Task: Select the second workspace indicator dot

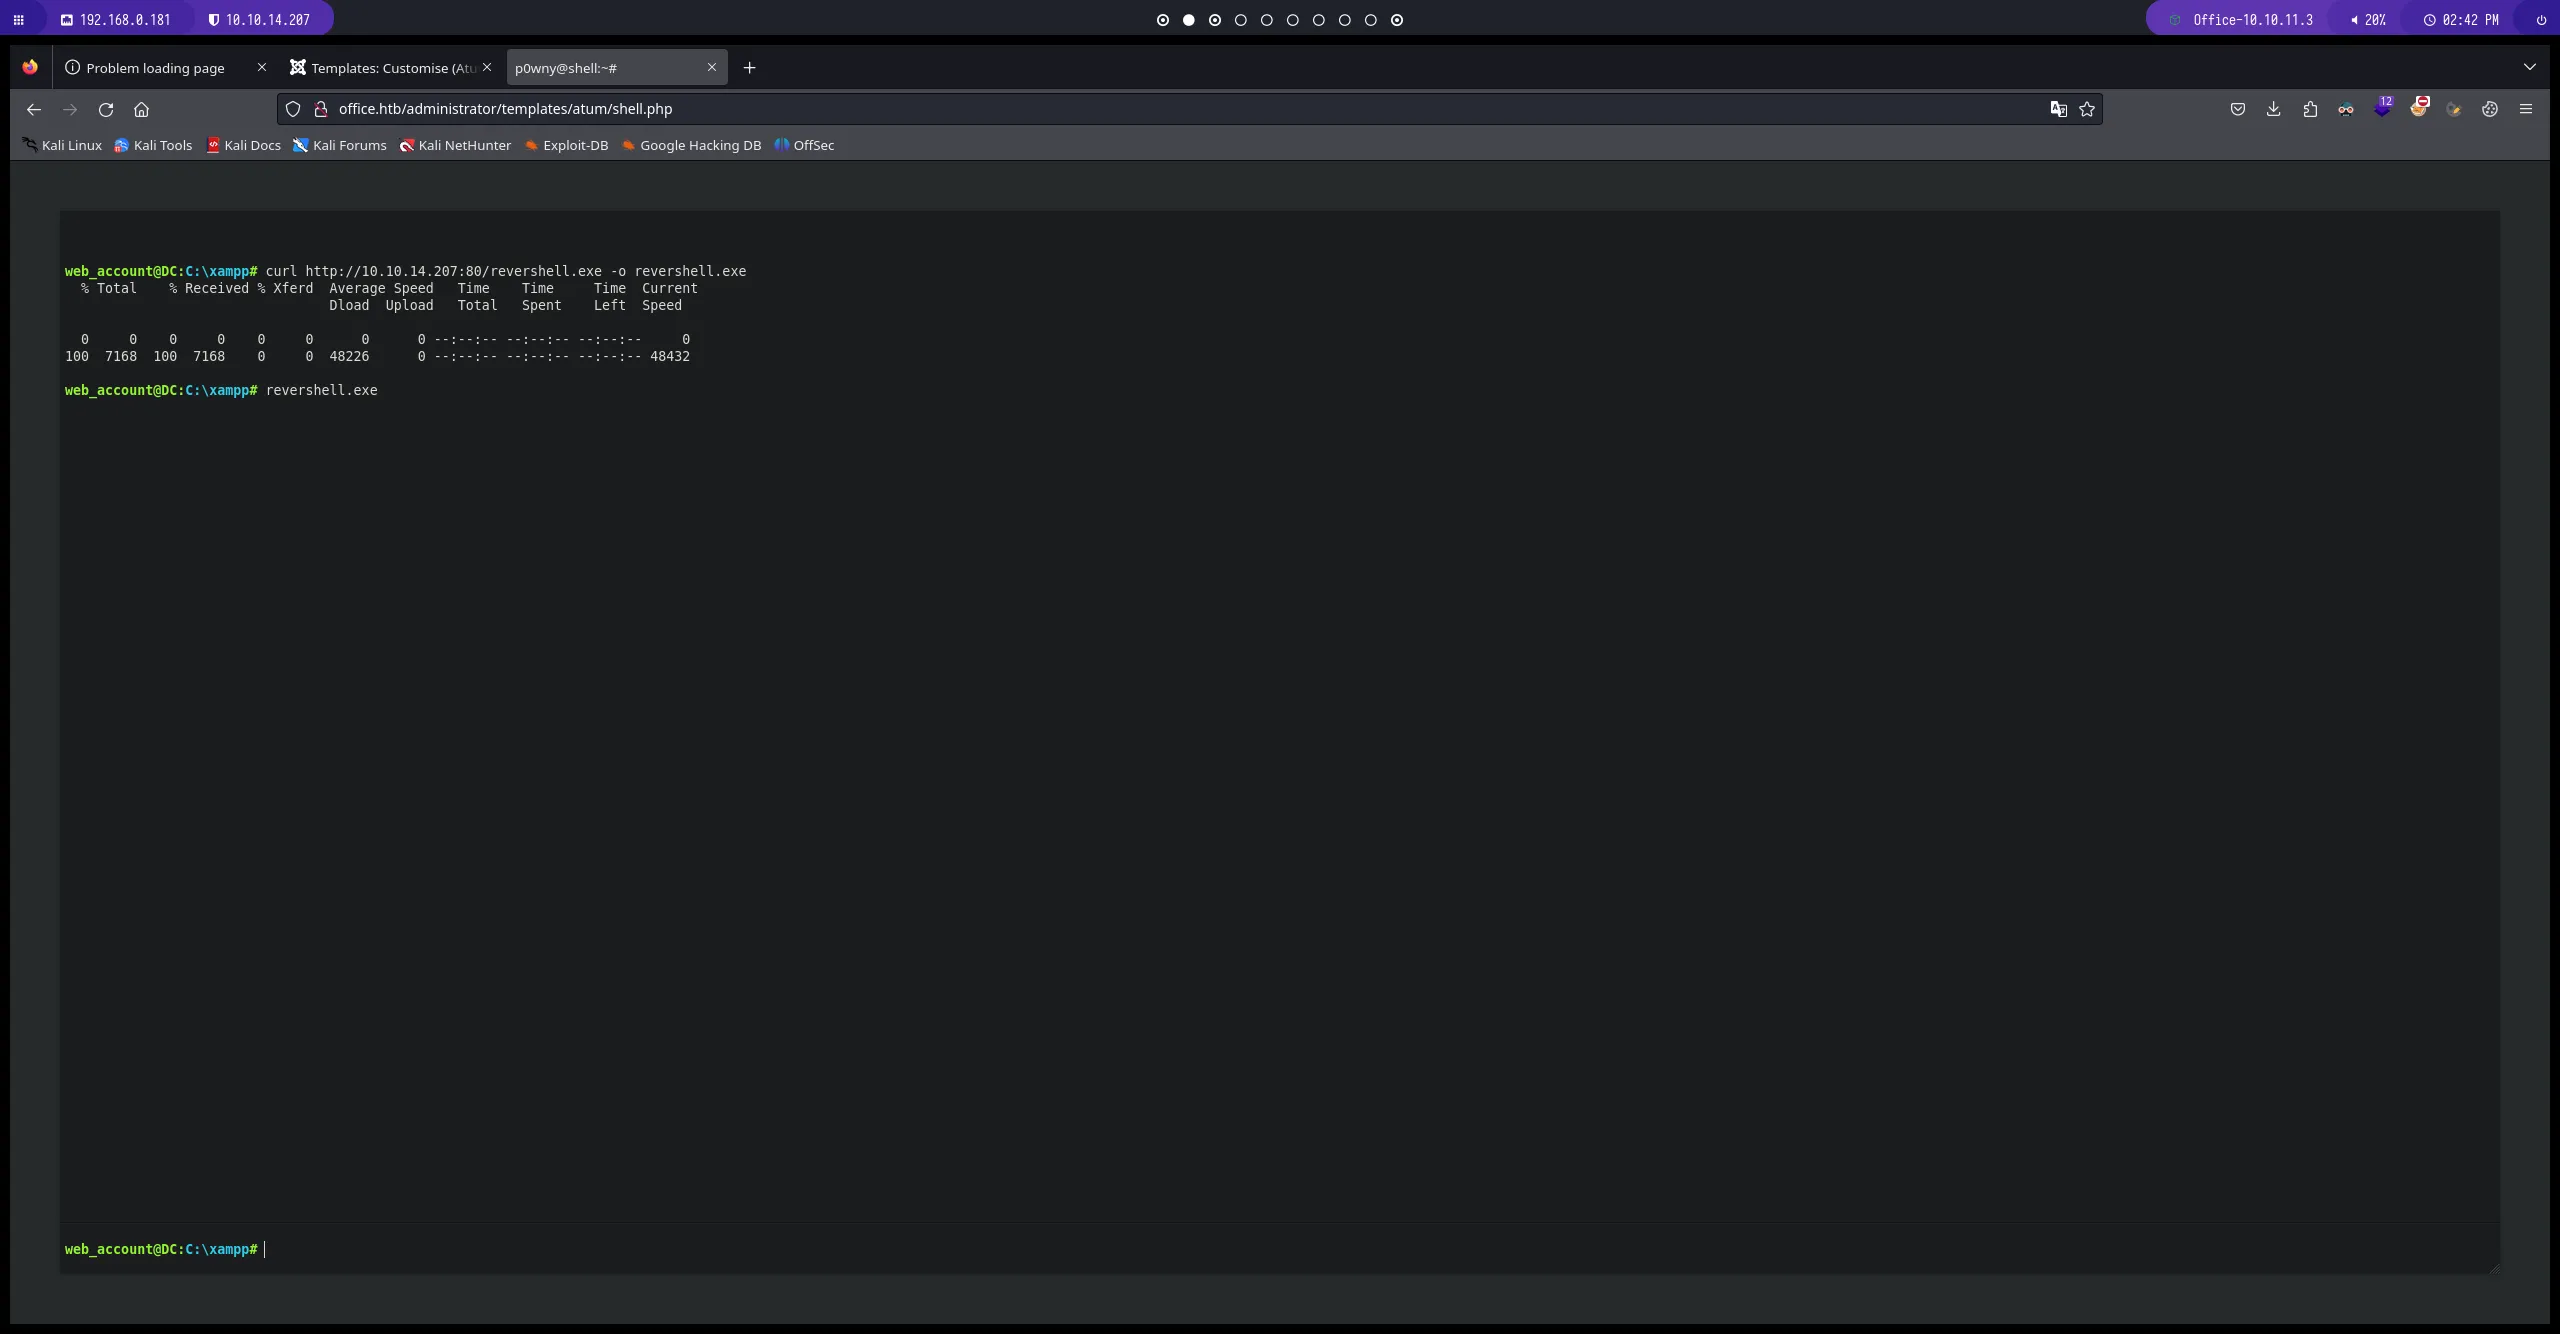Action: pos(1189,20)
